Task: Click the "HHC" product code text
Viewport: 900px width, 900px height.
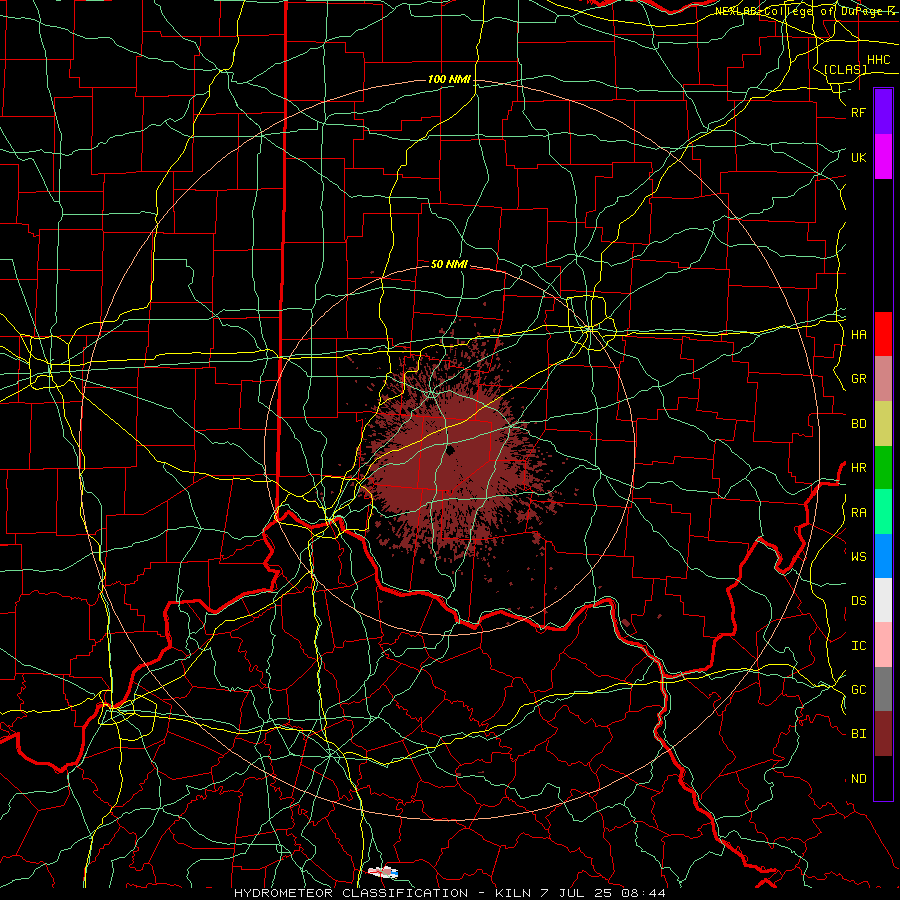Action: (879, 60)
